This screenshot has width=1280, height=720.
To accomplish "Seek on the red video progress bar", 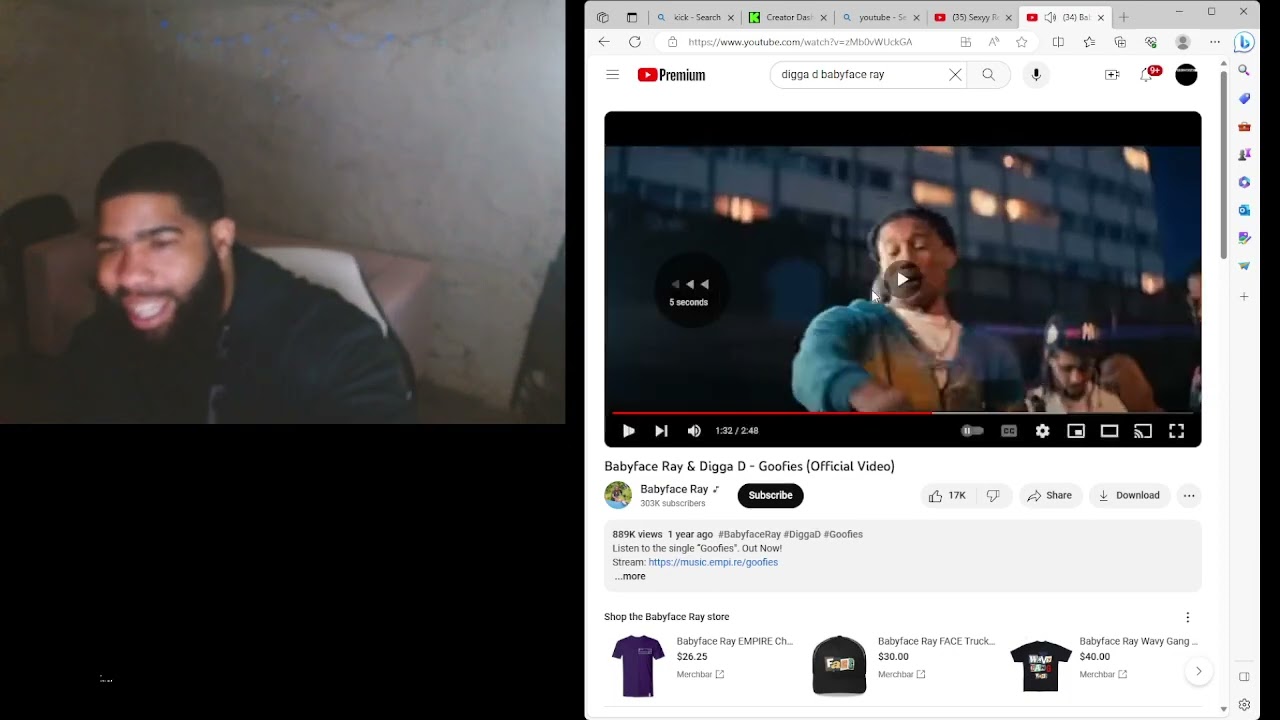I will pyautogui.click(x=902, y=412).
